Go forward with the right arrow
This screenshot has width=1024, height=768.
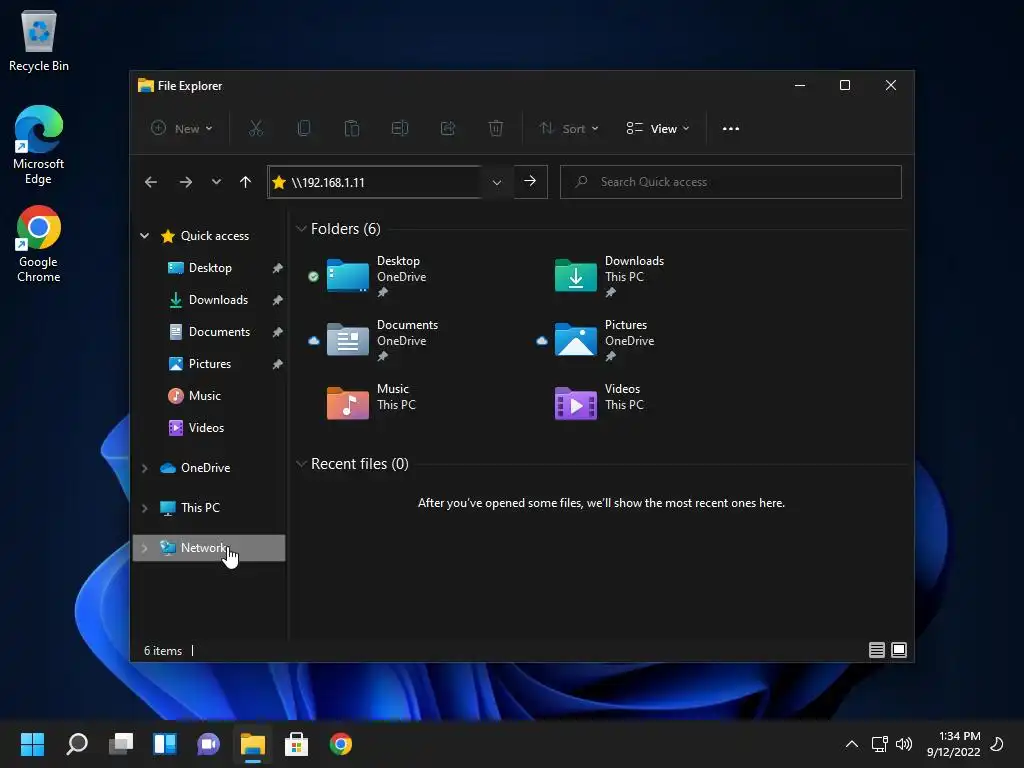pyautogui.click(x=185, y=182)
